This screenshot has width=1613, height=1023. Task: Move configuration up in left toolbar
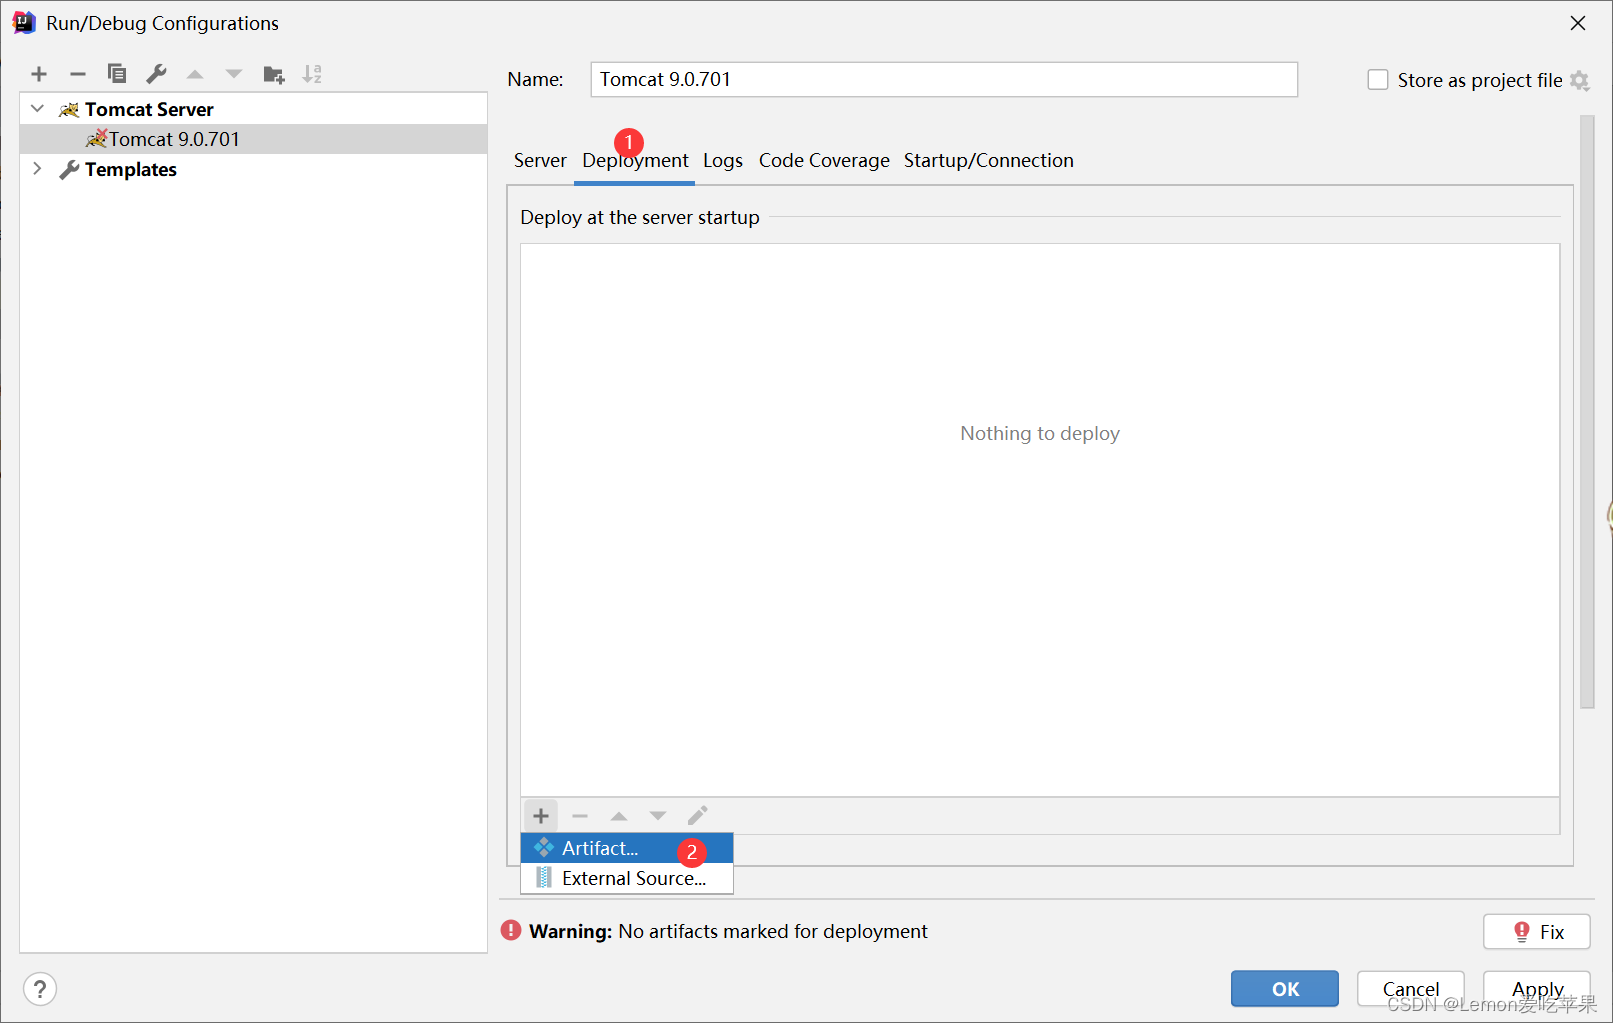pyautogui.click(x=195, y=74)
